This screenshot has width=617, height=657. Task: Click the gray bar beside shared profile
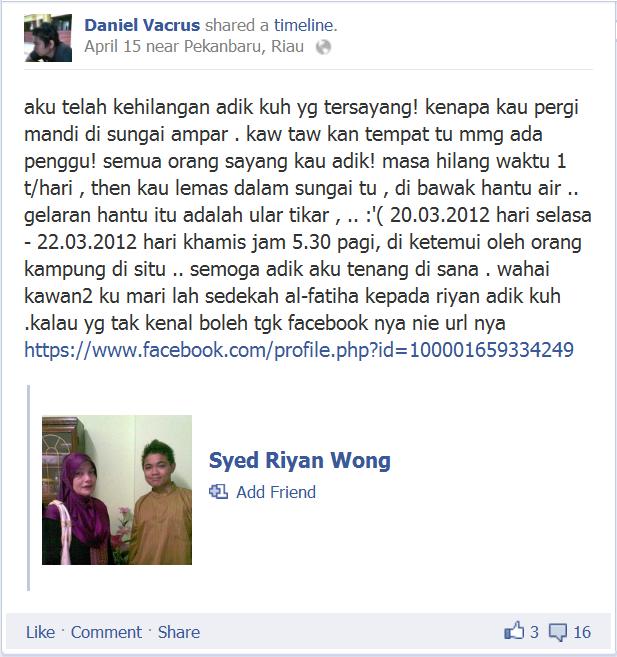(28, 488)
